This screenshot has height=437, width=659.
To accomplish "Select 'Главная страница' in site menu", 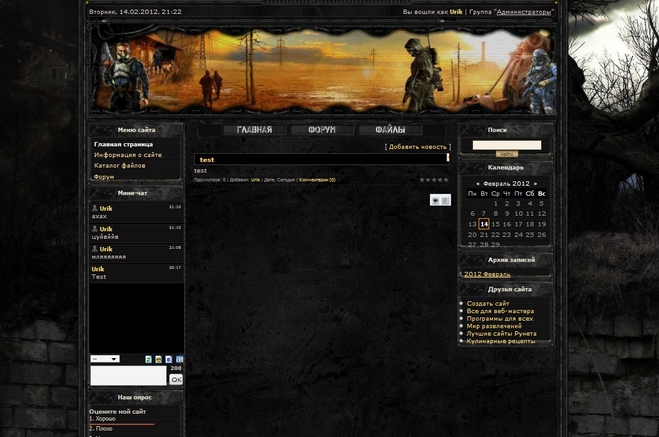I will pyautogui.click(x=123, y=144).
